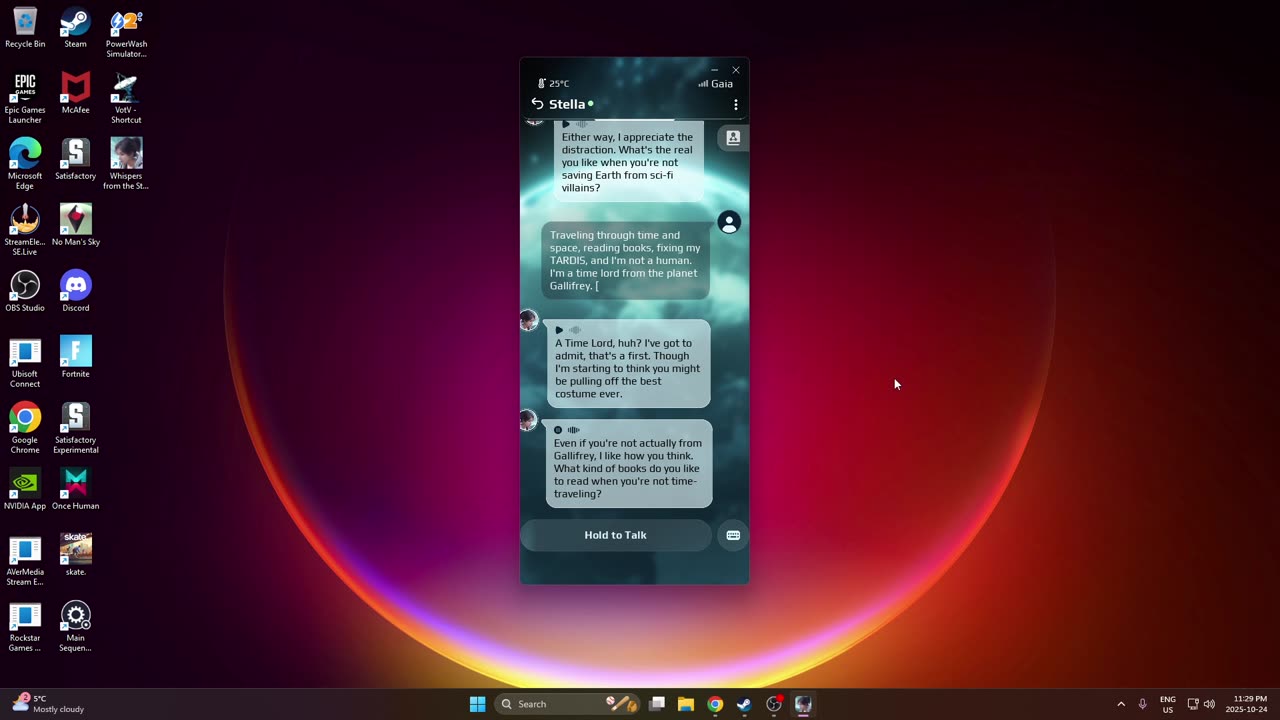1280x720 pixels.
Task: Open File Explorer from the taskbar
Action: point(686,704)
